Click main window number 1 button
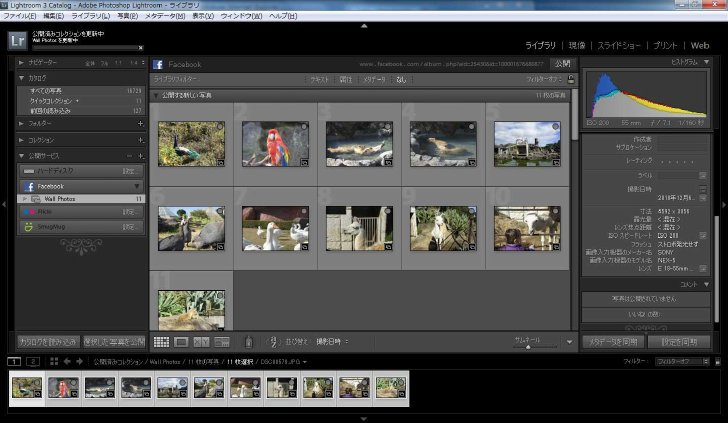Viewport: 728px width, 423px height. [14, 361]
